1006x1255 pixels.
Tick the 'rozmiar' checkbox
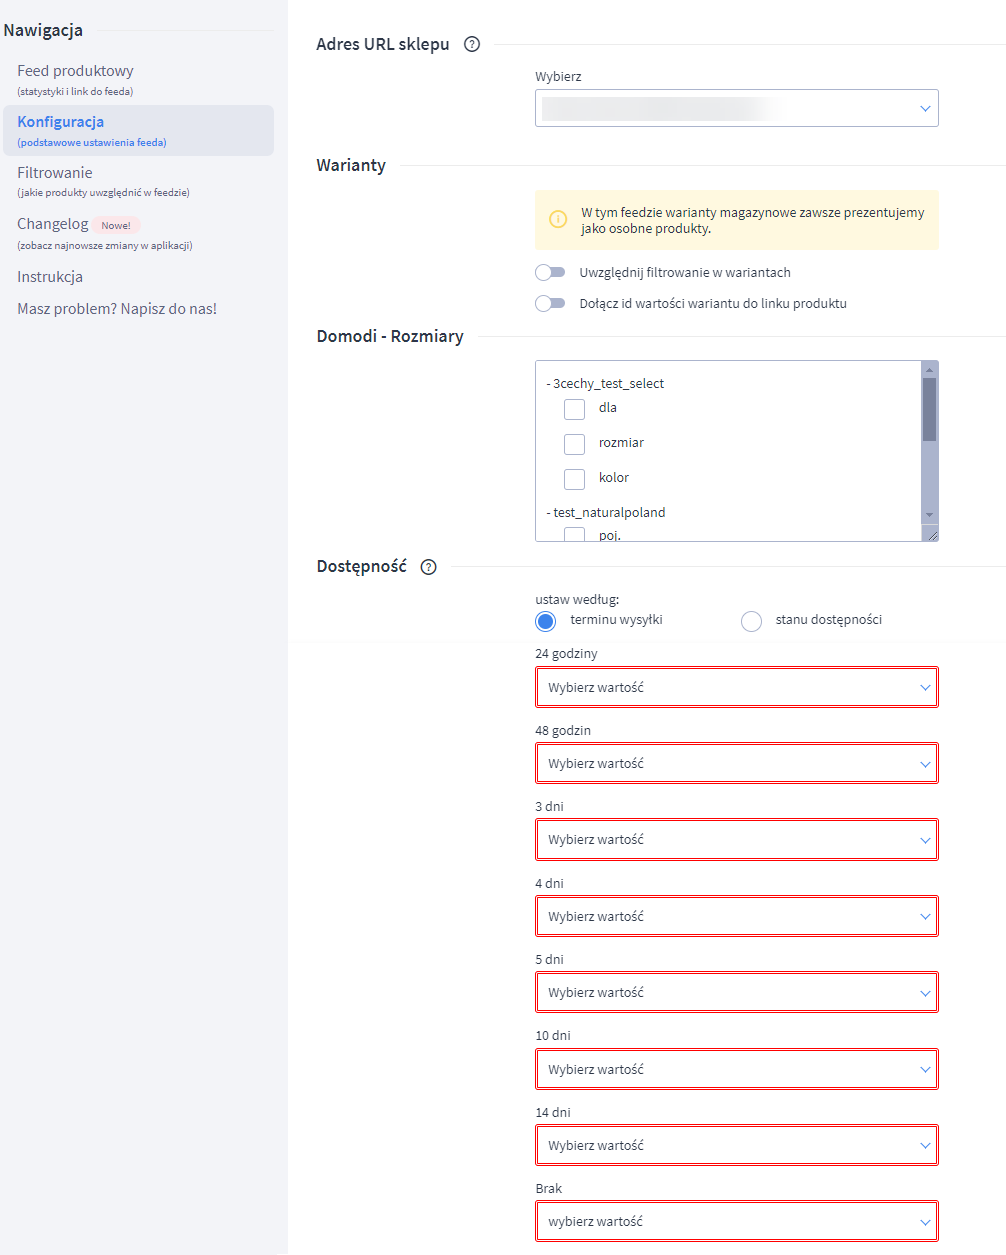click(574, 444)
